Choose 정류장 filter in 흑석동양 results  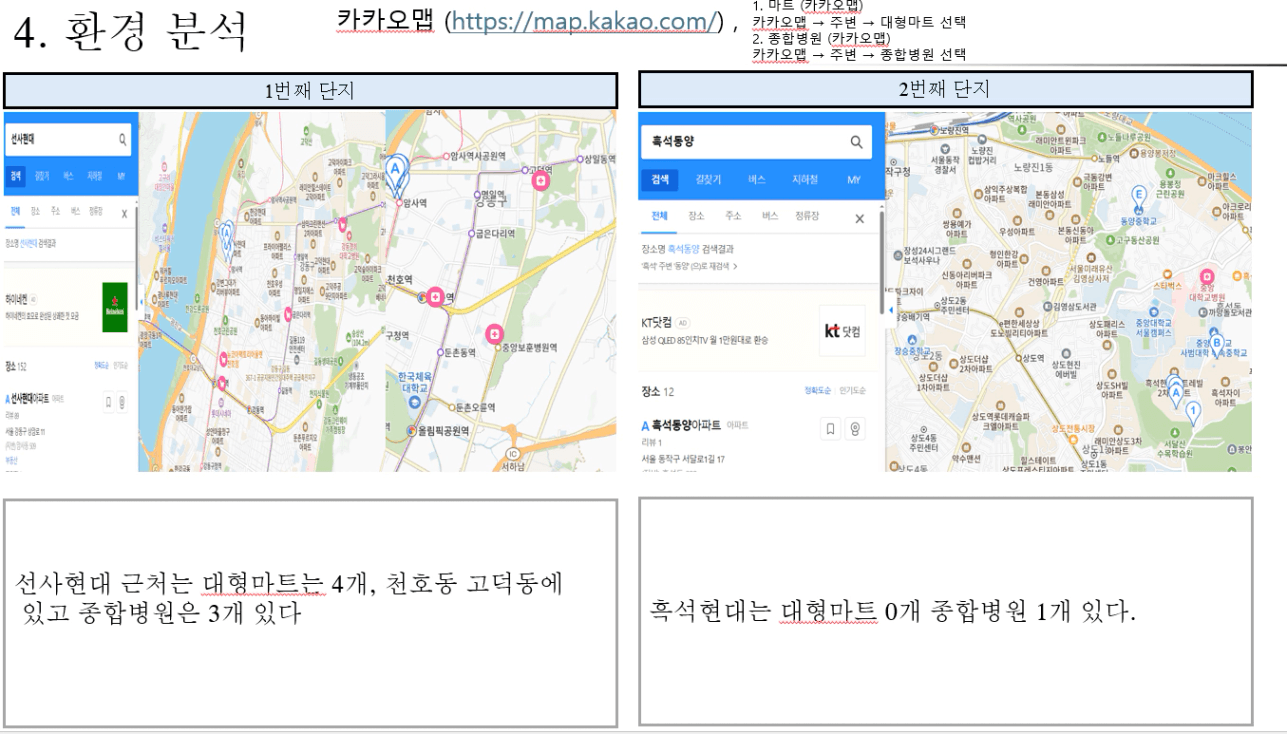808,217
